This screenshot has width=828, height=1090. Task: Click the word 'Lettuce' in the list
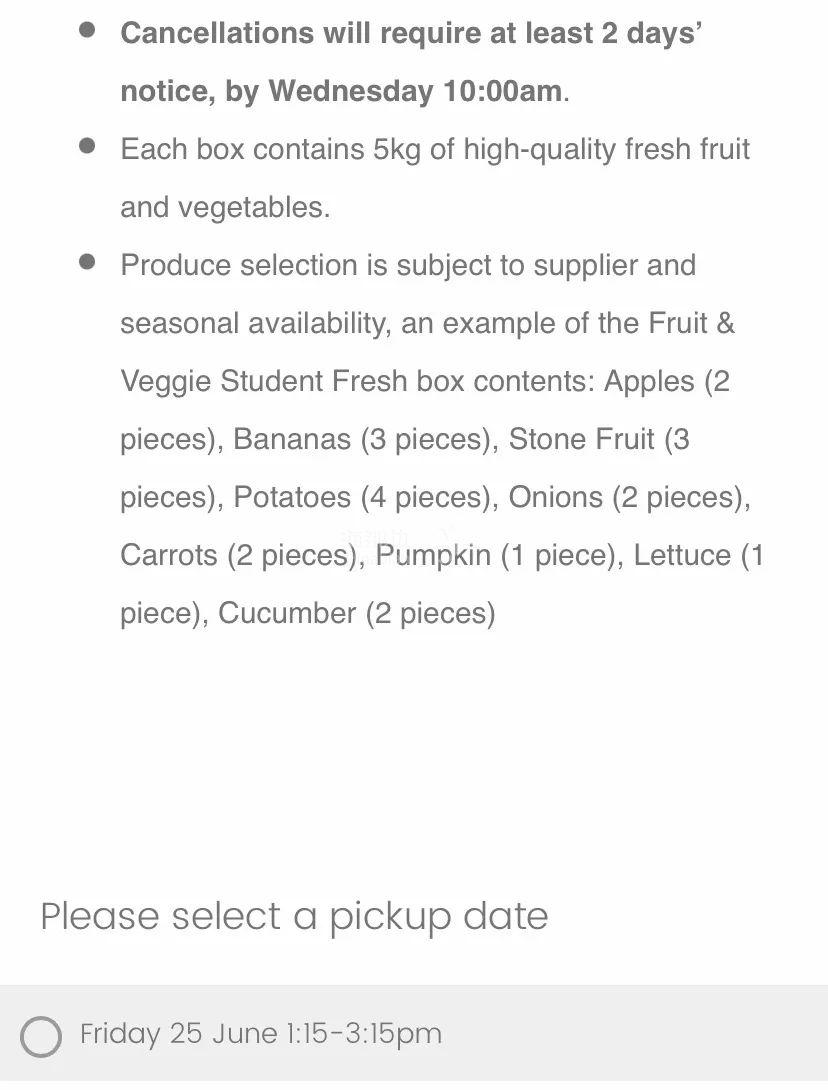682,556
